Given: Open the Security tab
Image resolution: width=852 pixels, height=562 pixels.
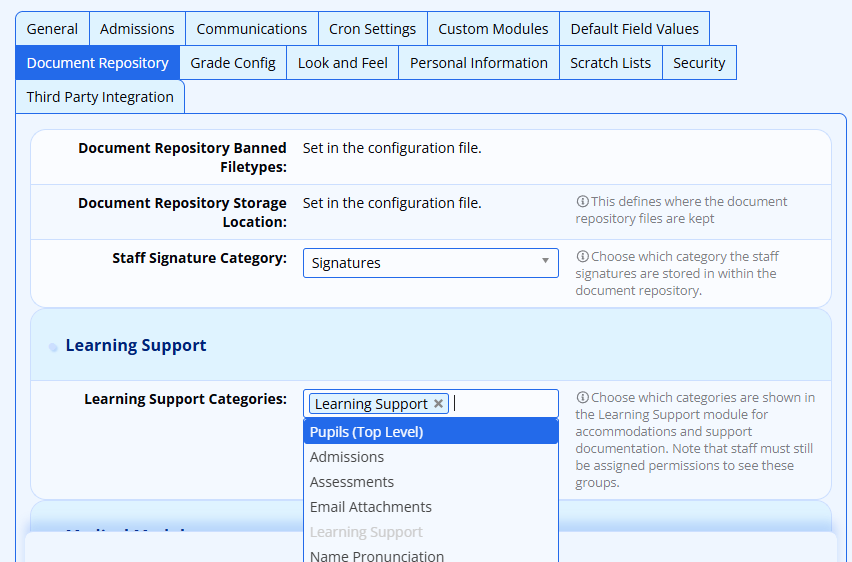Looking at the screenshot, I should coord(699,63).
